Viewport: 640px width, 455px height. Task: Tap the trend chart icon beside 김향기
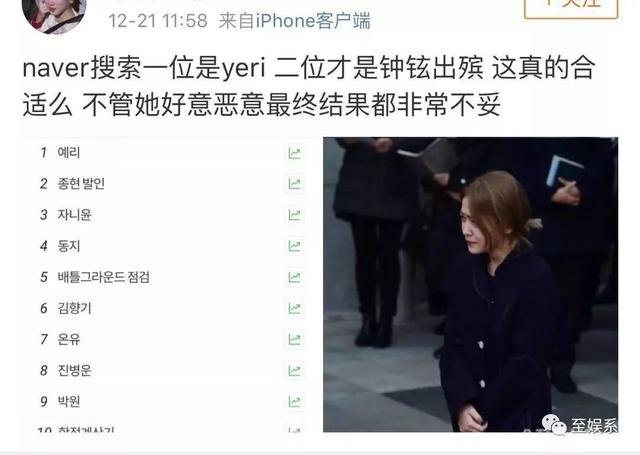[294, 309]
